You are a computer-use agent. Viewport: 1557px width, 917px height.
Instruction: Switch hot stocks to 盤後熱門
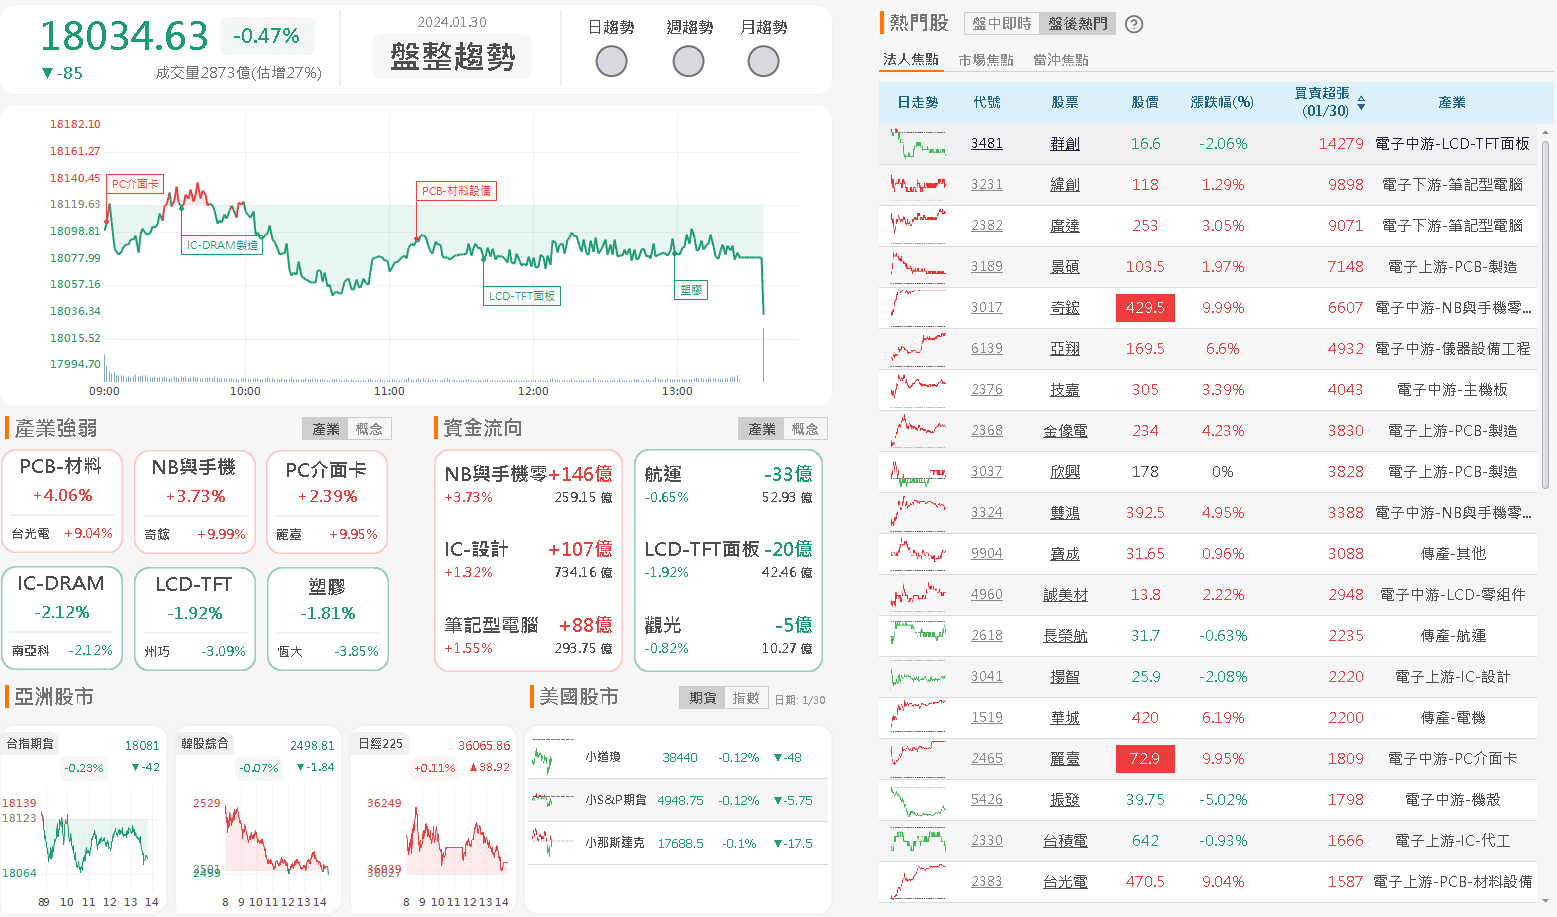1077,24
